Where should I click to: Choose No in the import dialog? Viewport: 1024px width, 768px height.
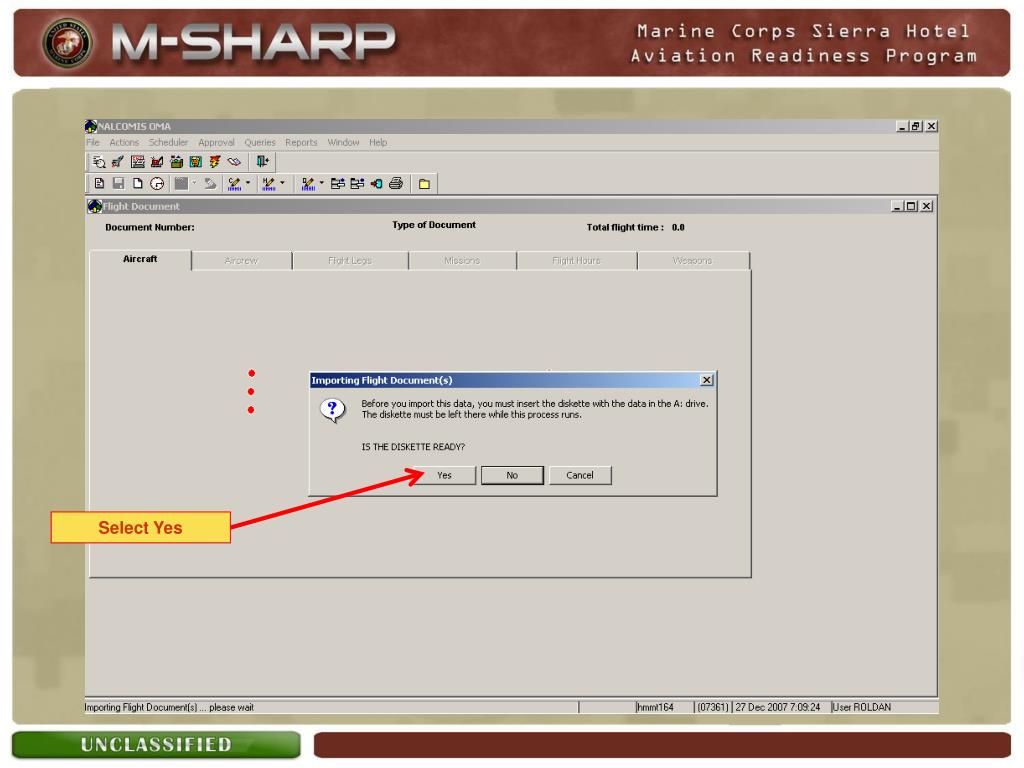[x=512, y=475]
